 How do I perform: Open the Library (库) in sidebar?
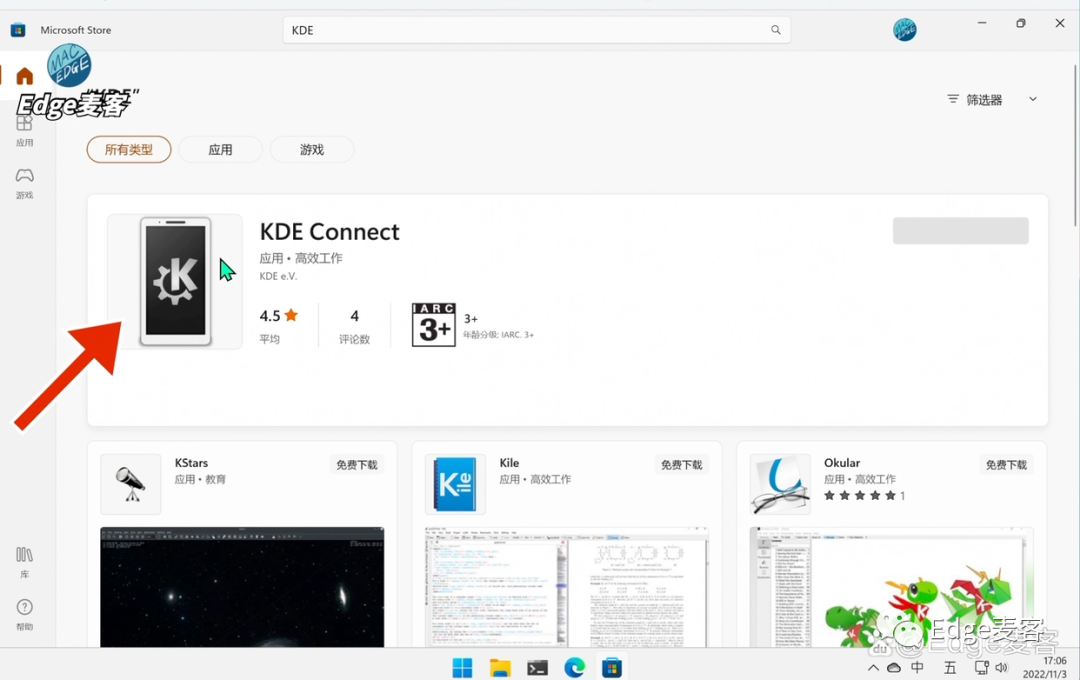24,561
